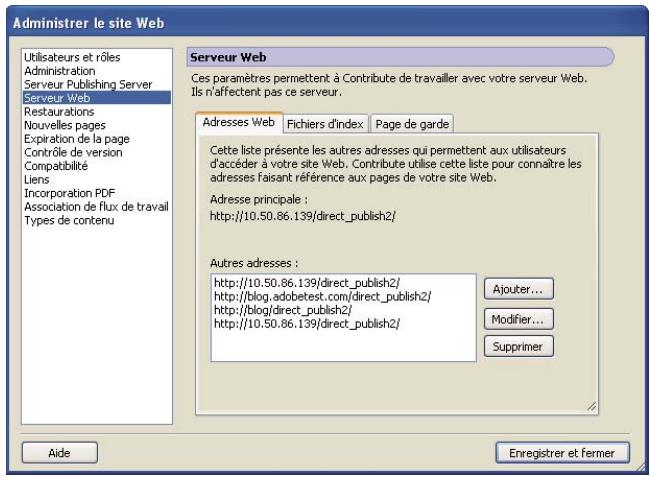
Task: Click Enregistrer et fermer button
Action: (x=562, y=453)
